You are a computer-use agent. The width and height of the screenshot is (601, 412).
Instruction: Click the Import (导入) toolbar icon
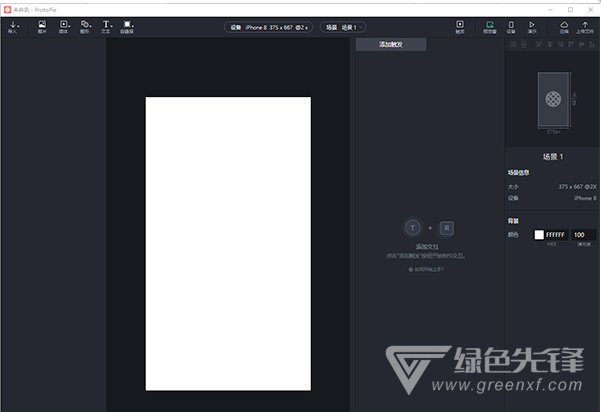click(13, 26)
